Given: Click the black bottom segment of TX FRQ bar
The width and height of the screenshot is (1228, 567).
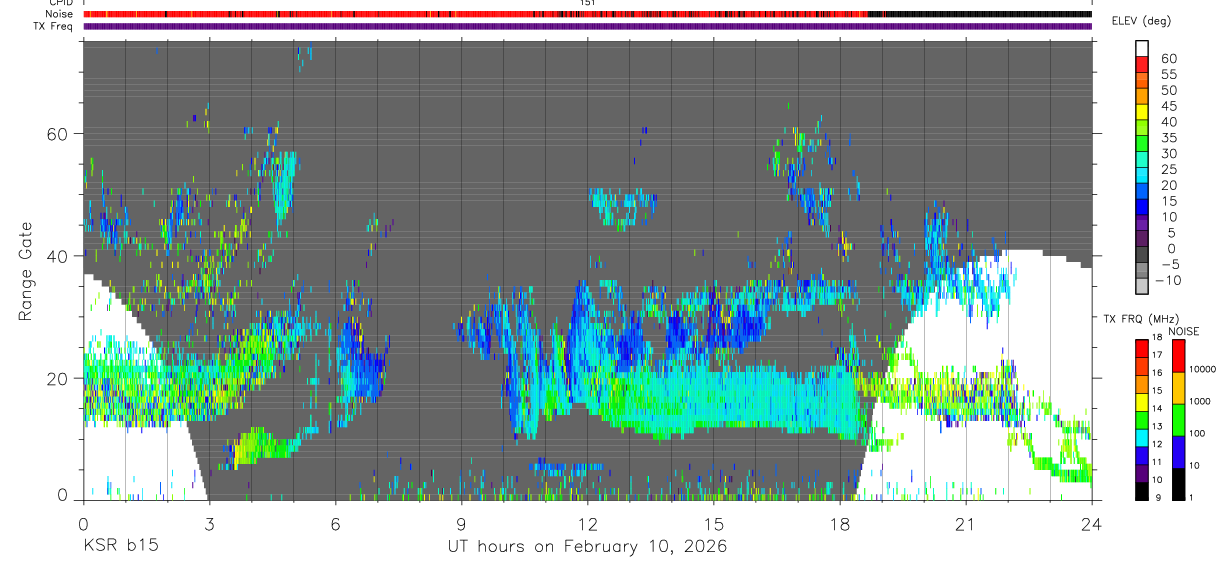Looking at the screenshot, I should tap(1143, 490).
